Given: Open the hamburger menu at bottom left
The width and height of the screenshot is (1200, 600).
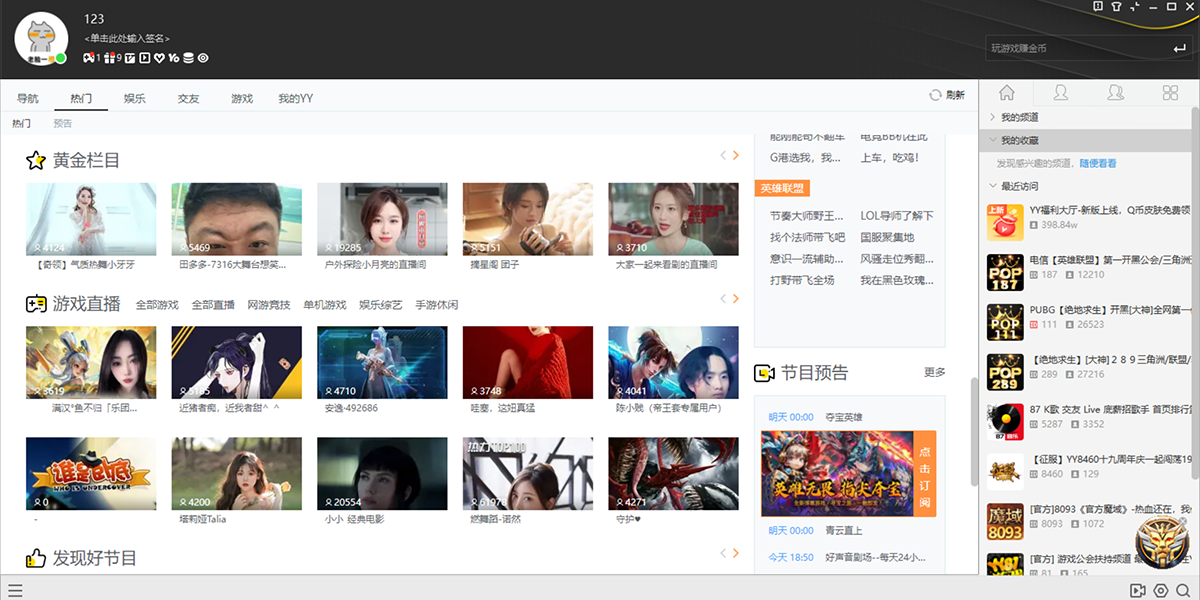Looking at the screenshot, I should [x=17, y=589].
